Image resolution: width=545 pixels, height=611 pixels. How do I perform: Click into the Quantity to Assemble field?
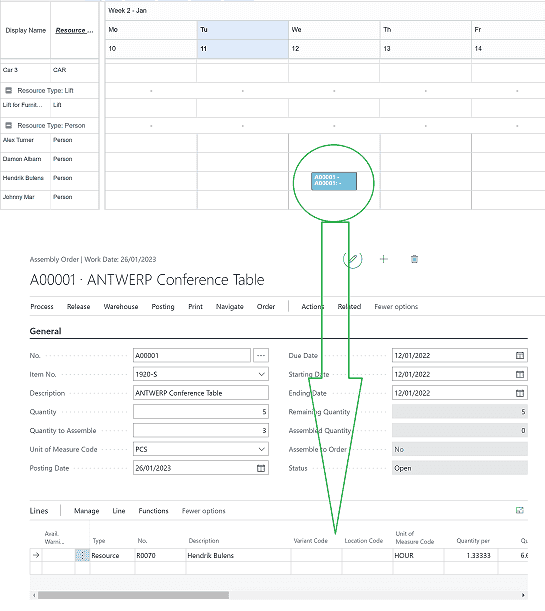click(201, 431)
